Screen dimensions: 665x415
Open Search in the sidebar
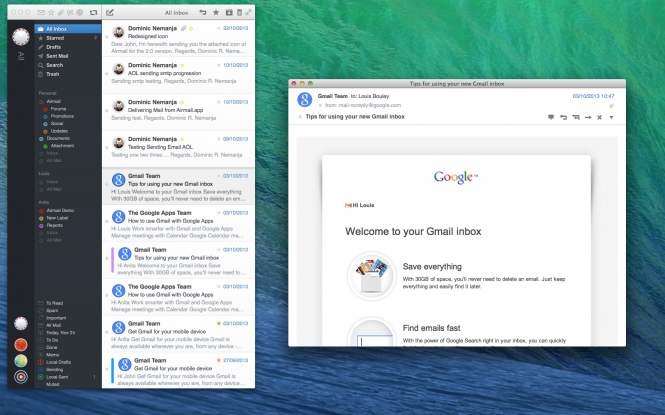pos(68,65)
